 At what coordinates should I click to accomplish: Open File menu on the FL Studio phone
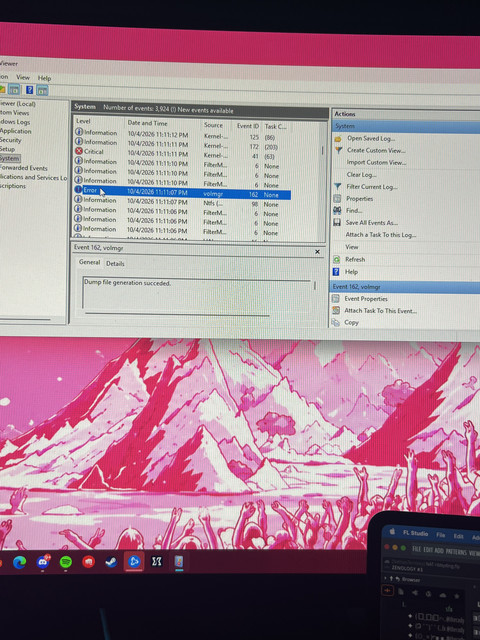(440, 535)
